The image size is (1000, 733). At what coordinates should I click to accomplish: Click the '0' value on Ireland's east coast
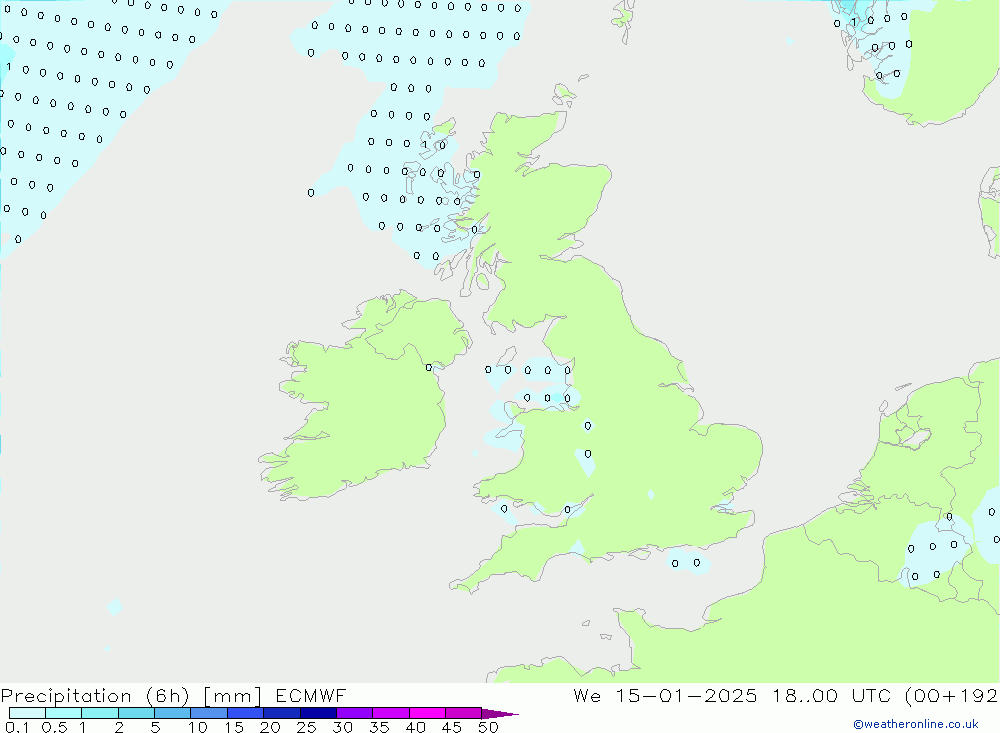point(429,367)
